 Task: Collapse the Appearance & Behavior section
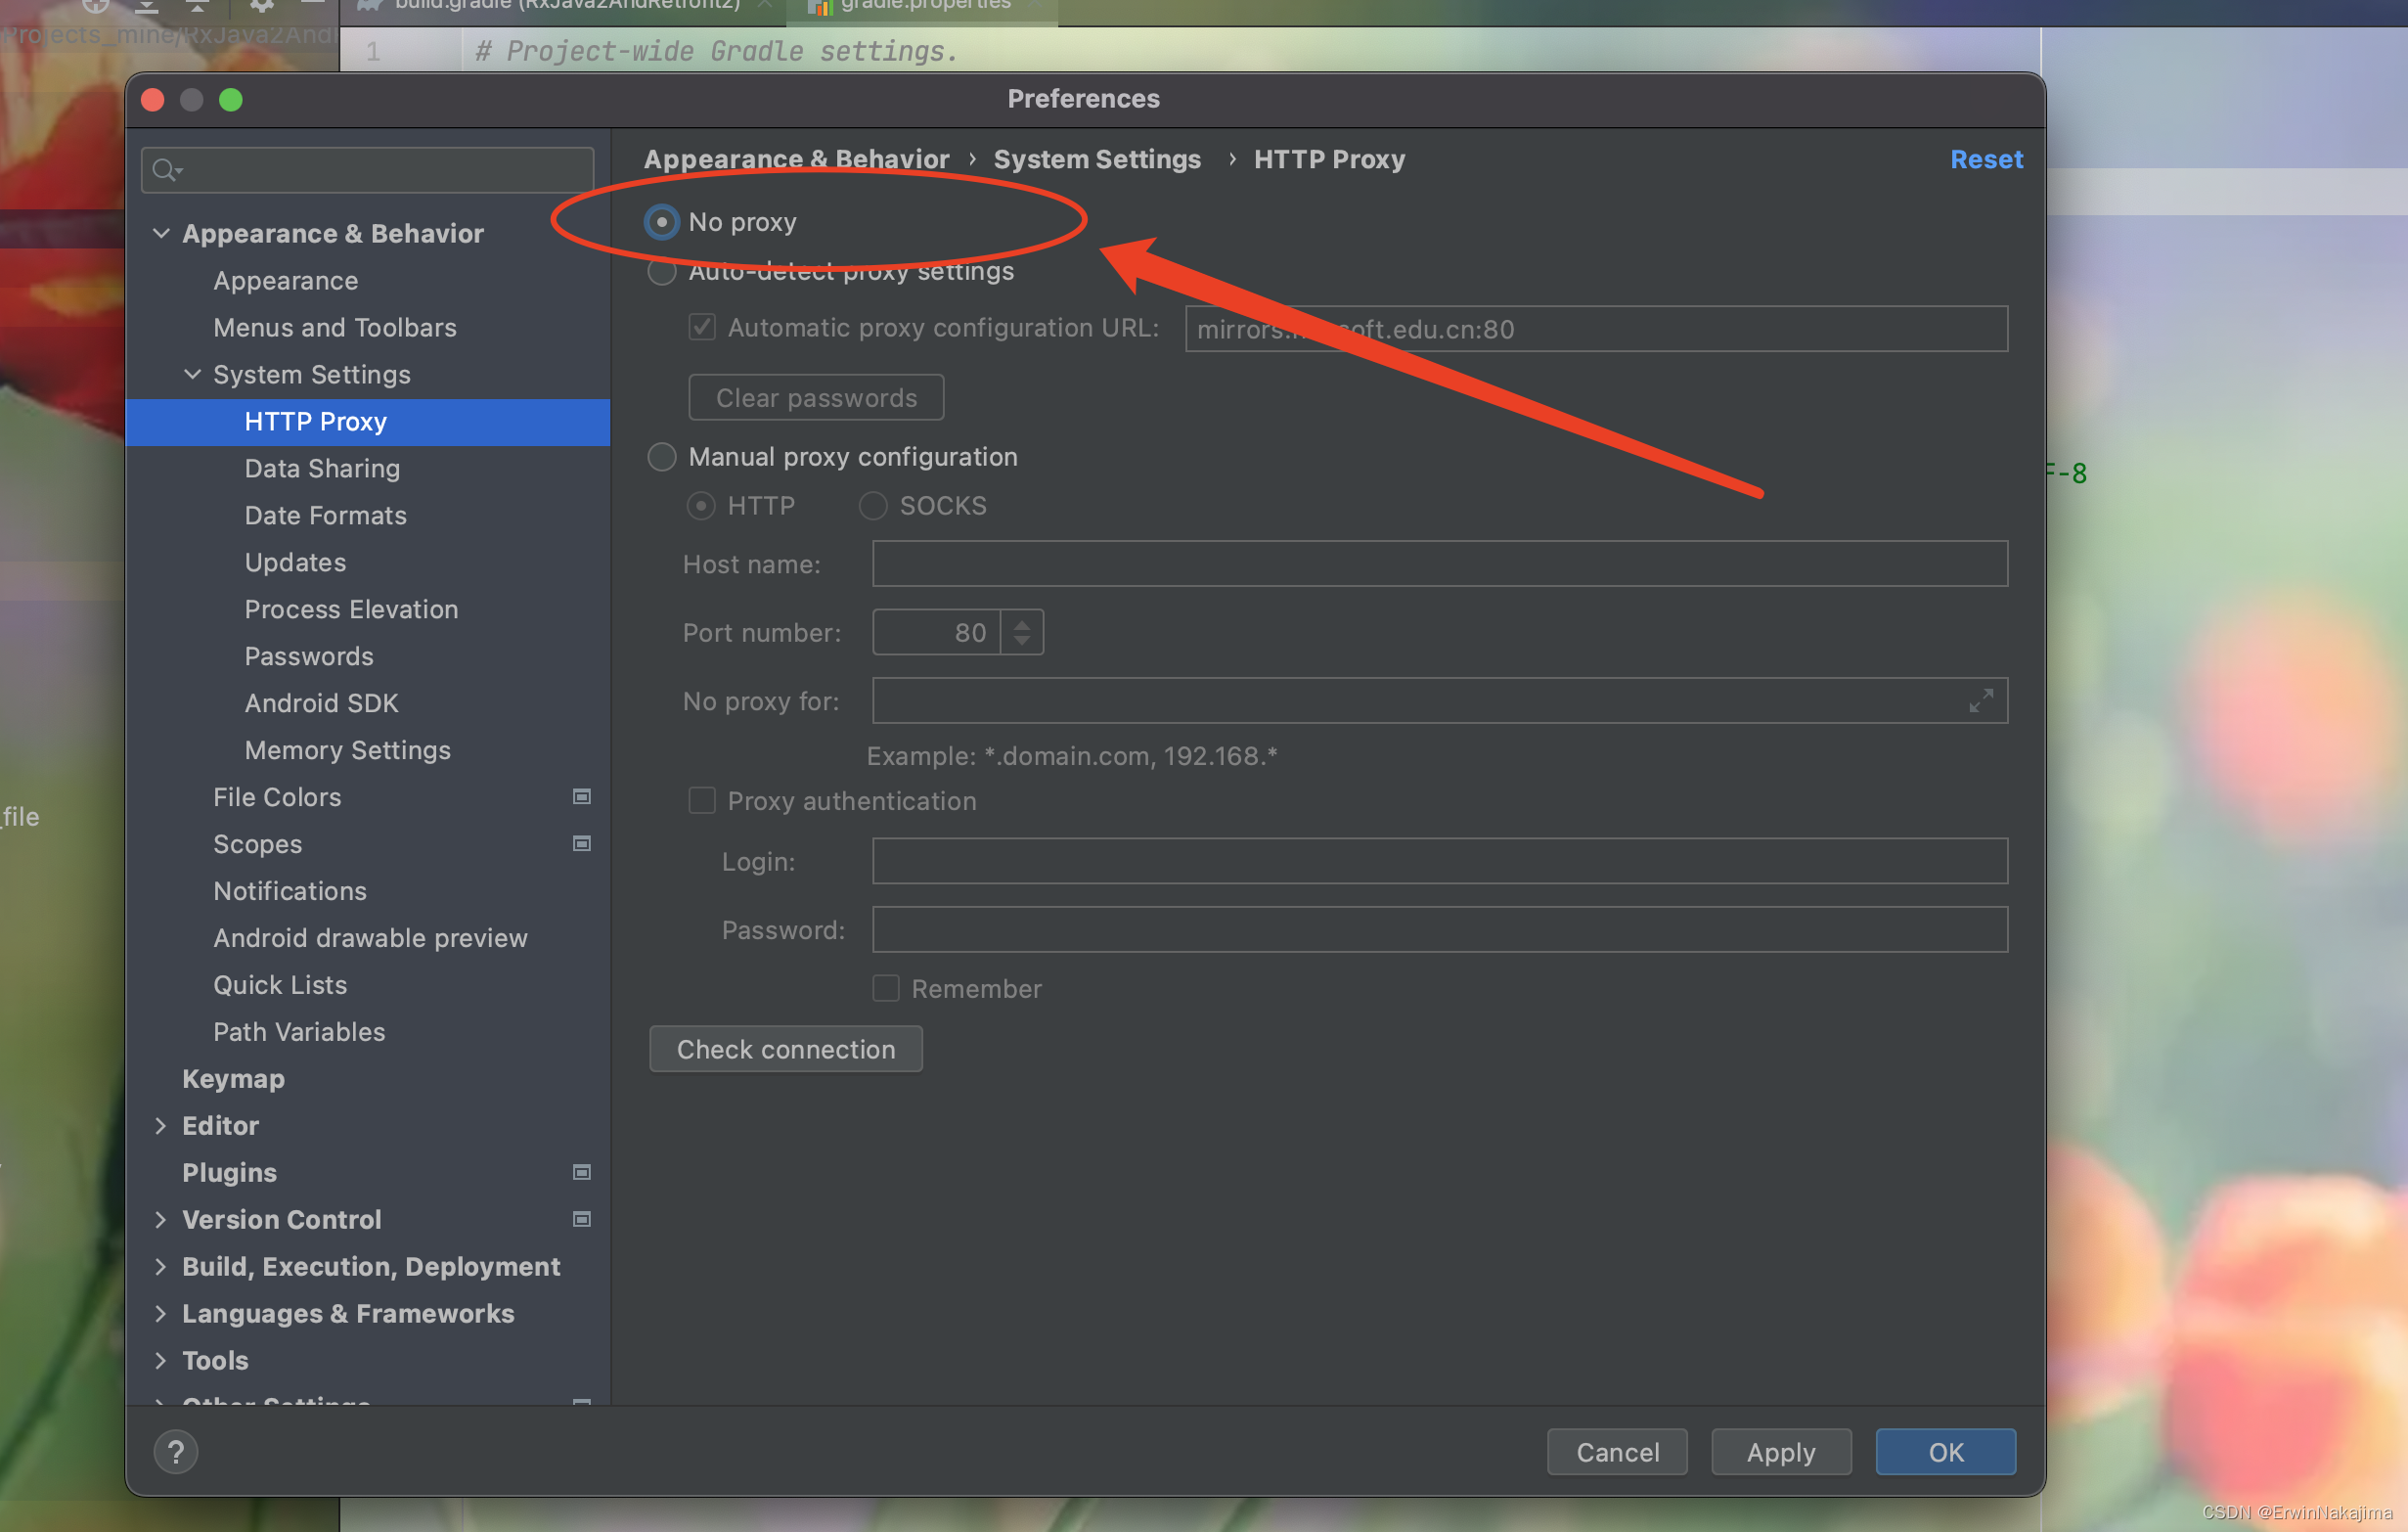(x=161, y=233)
